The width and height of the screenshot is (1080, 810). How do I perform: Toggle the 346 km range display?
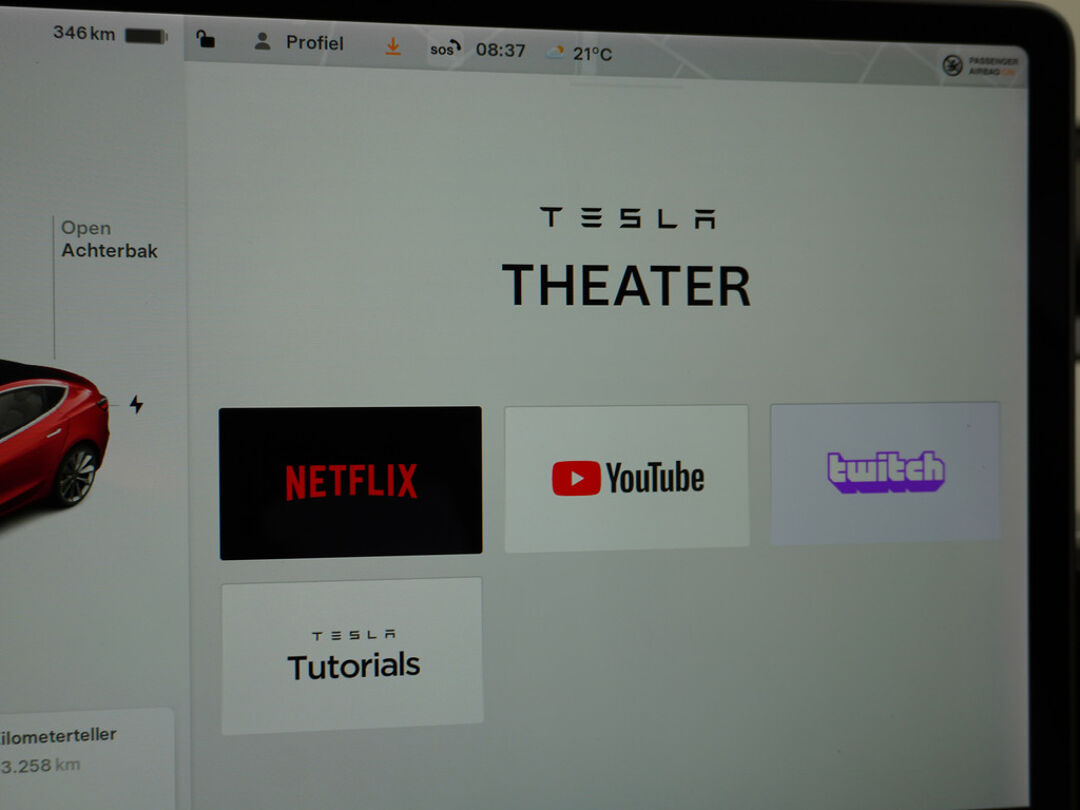84,33
